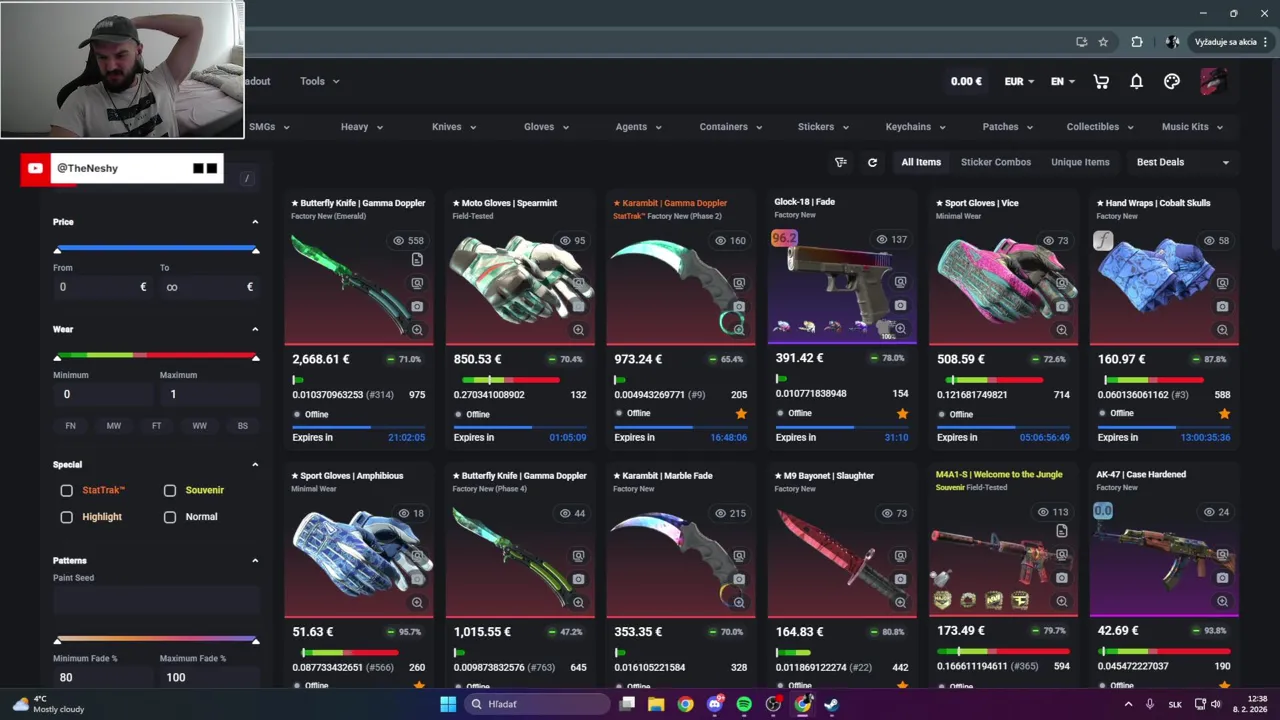This screenshot has height=720, width=1280.
Task: Zoom into the M9 Bayonet Slaughter image
Action: (x=900, y=602)
